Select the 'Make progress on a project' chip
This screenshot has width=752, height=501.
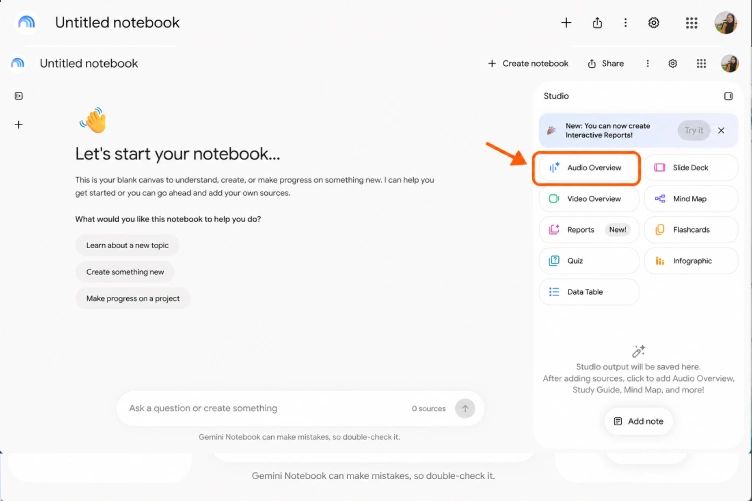(133, 299)
